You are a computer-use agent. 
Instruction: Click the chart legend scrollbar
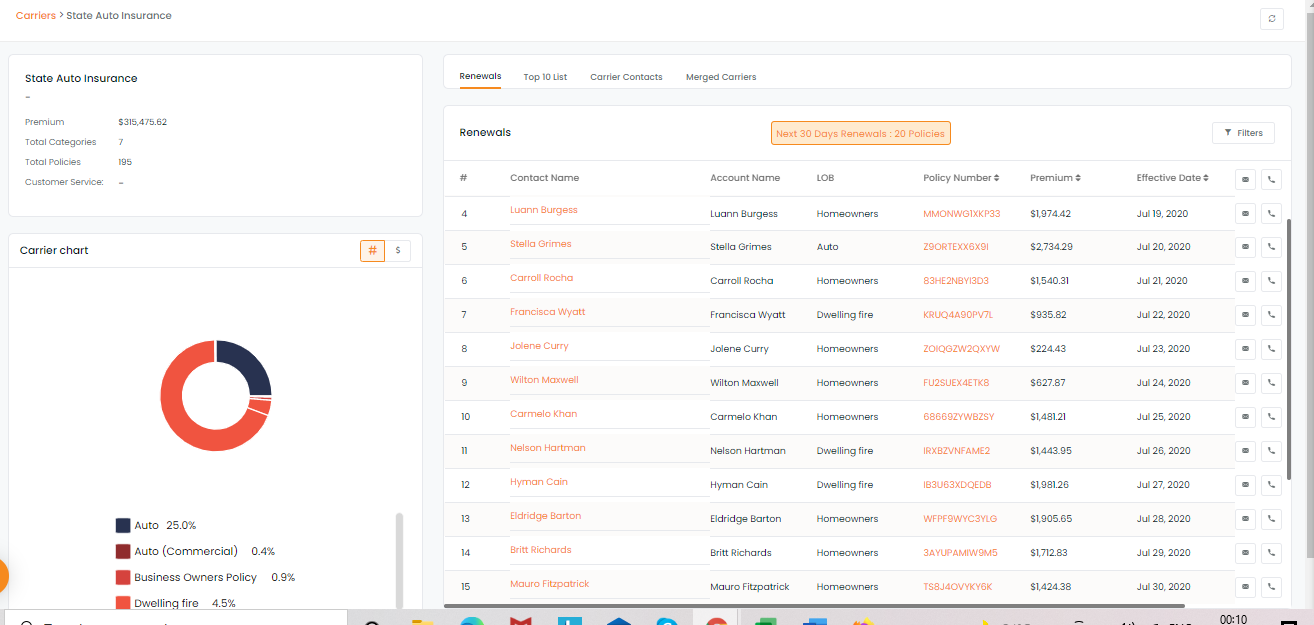[x=400, y=562]
